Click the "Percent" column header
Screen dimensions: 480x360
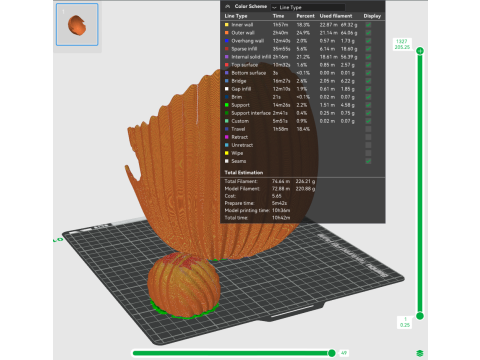305,16
